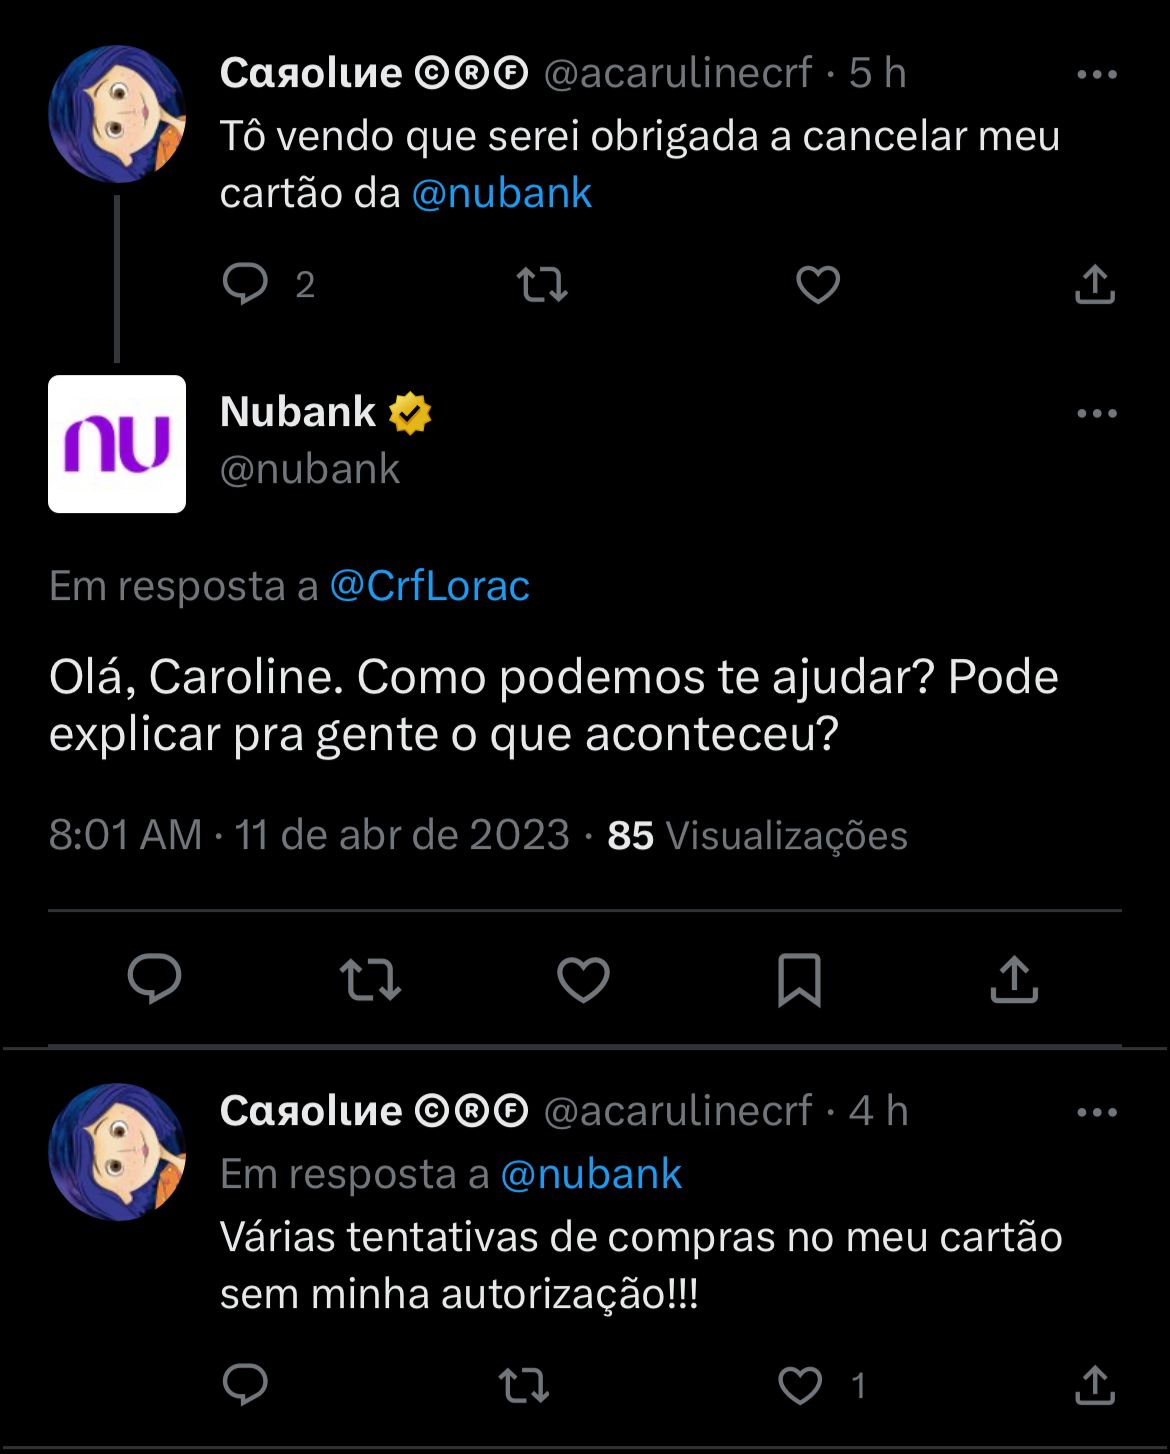The height and width of the screenshot is (1454, 1170).
Task: Open more options on Caroline's first tweet
Action: (1097, 74)
